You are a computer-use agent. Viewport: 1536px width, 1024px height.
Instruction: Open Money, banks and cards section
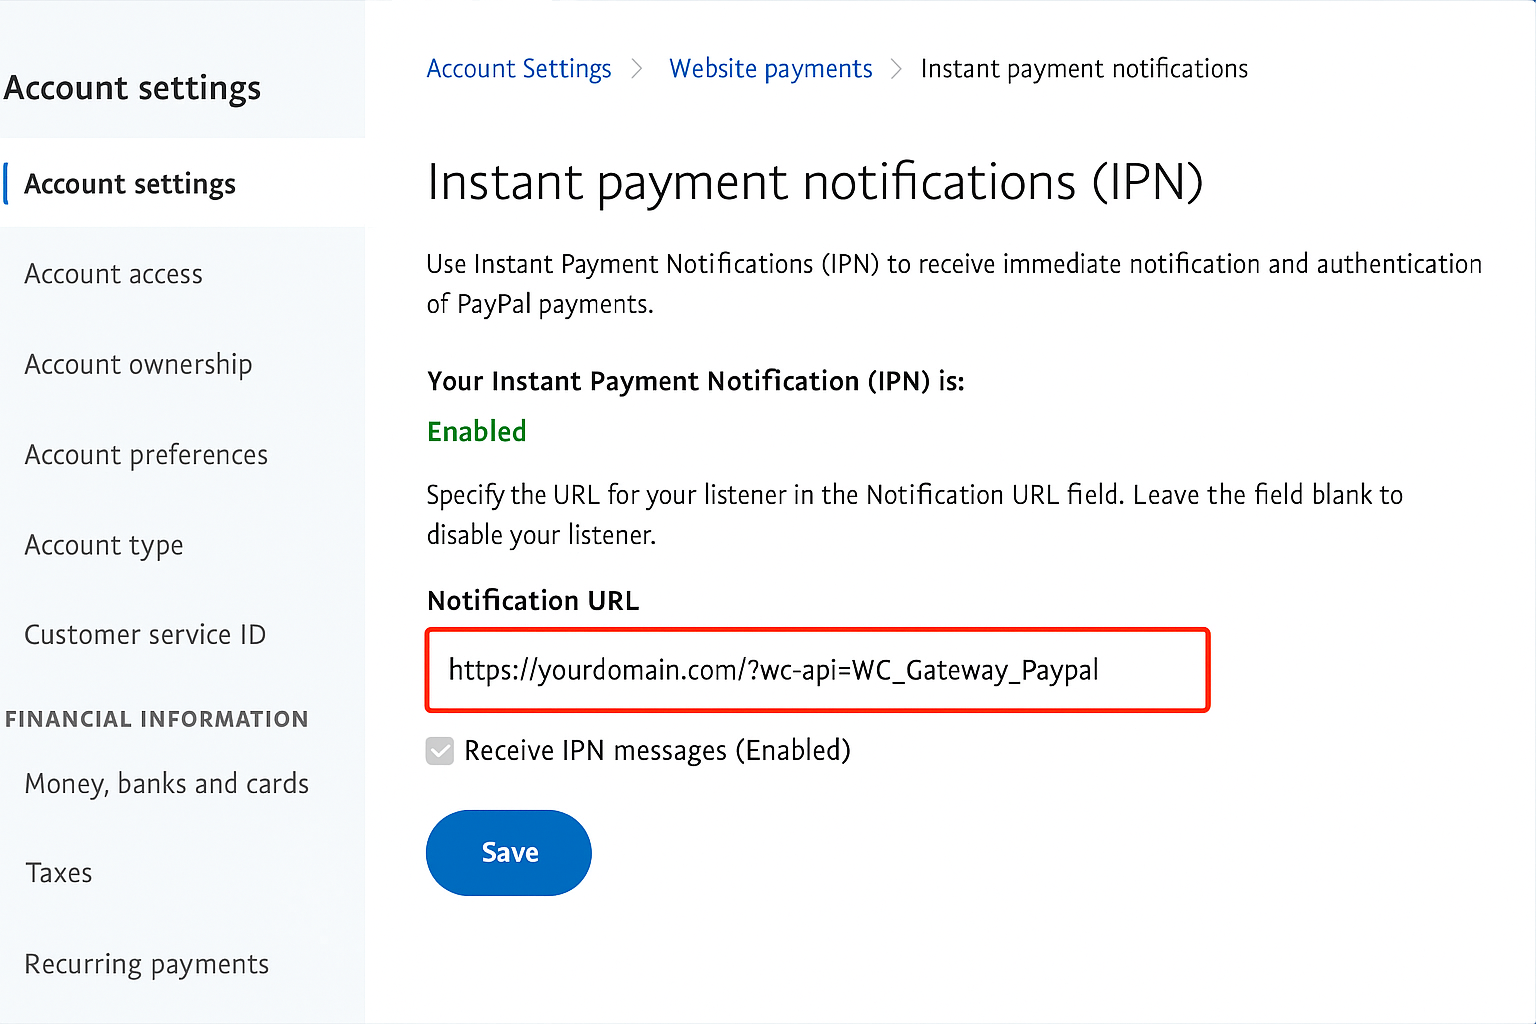pyautogui.click(x=166, y=783)
